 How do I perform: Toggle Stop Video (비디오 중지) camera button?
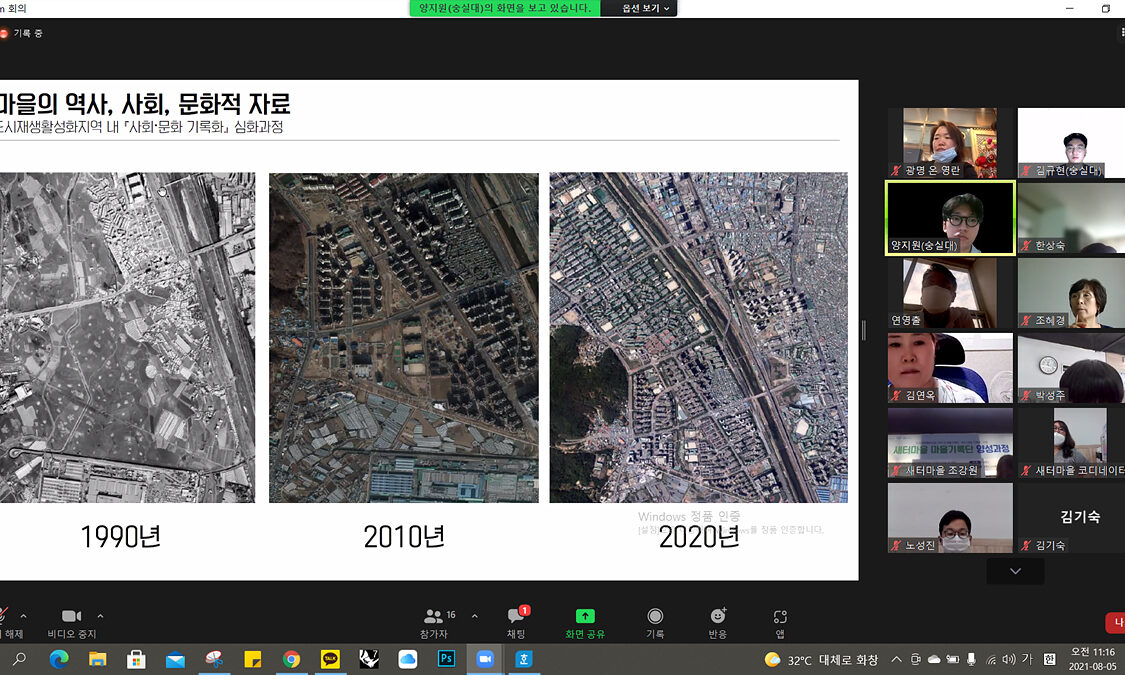(x=71, y=622)
